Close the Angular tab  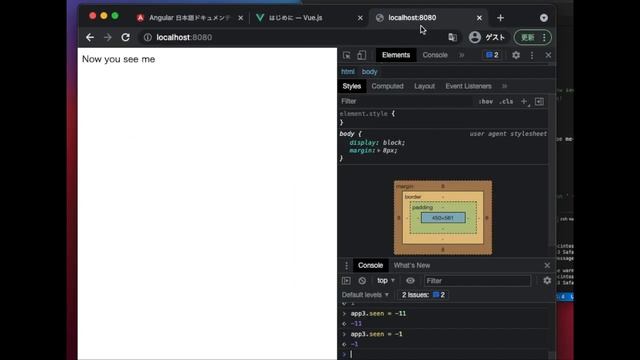tap(240, 18)
